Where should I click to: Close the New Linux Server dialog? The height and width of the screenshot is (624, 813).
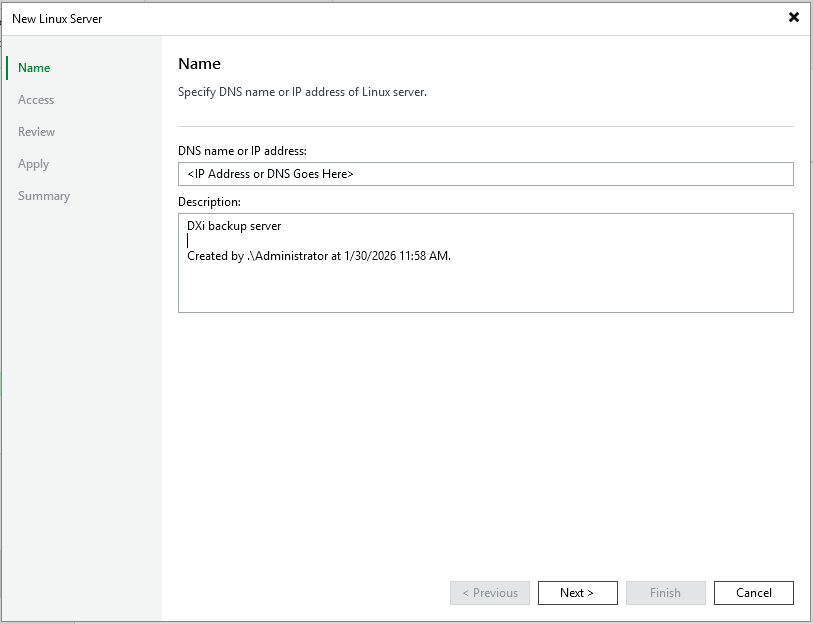(x=793, y=17)
